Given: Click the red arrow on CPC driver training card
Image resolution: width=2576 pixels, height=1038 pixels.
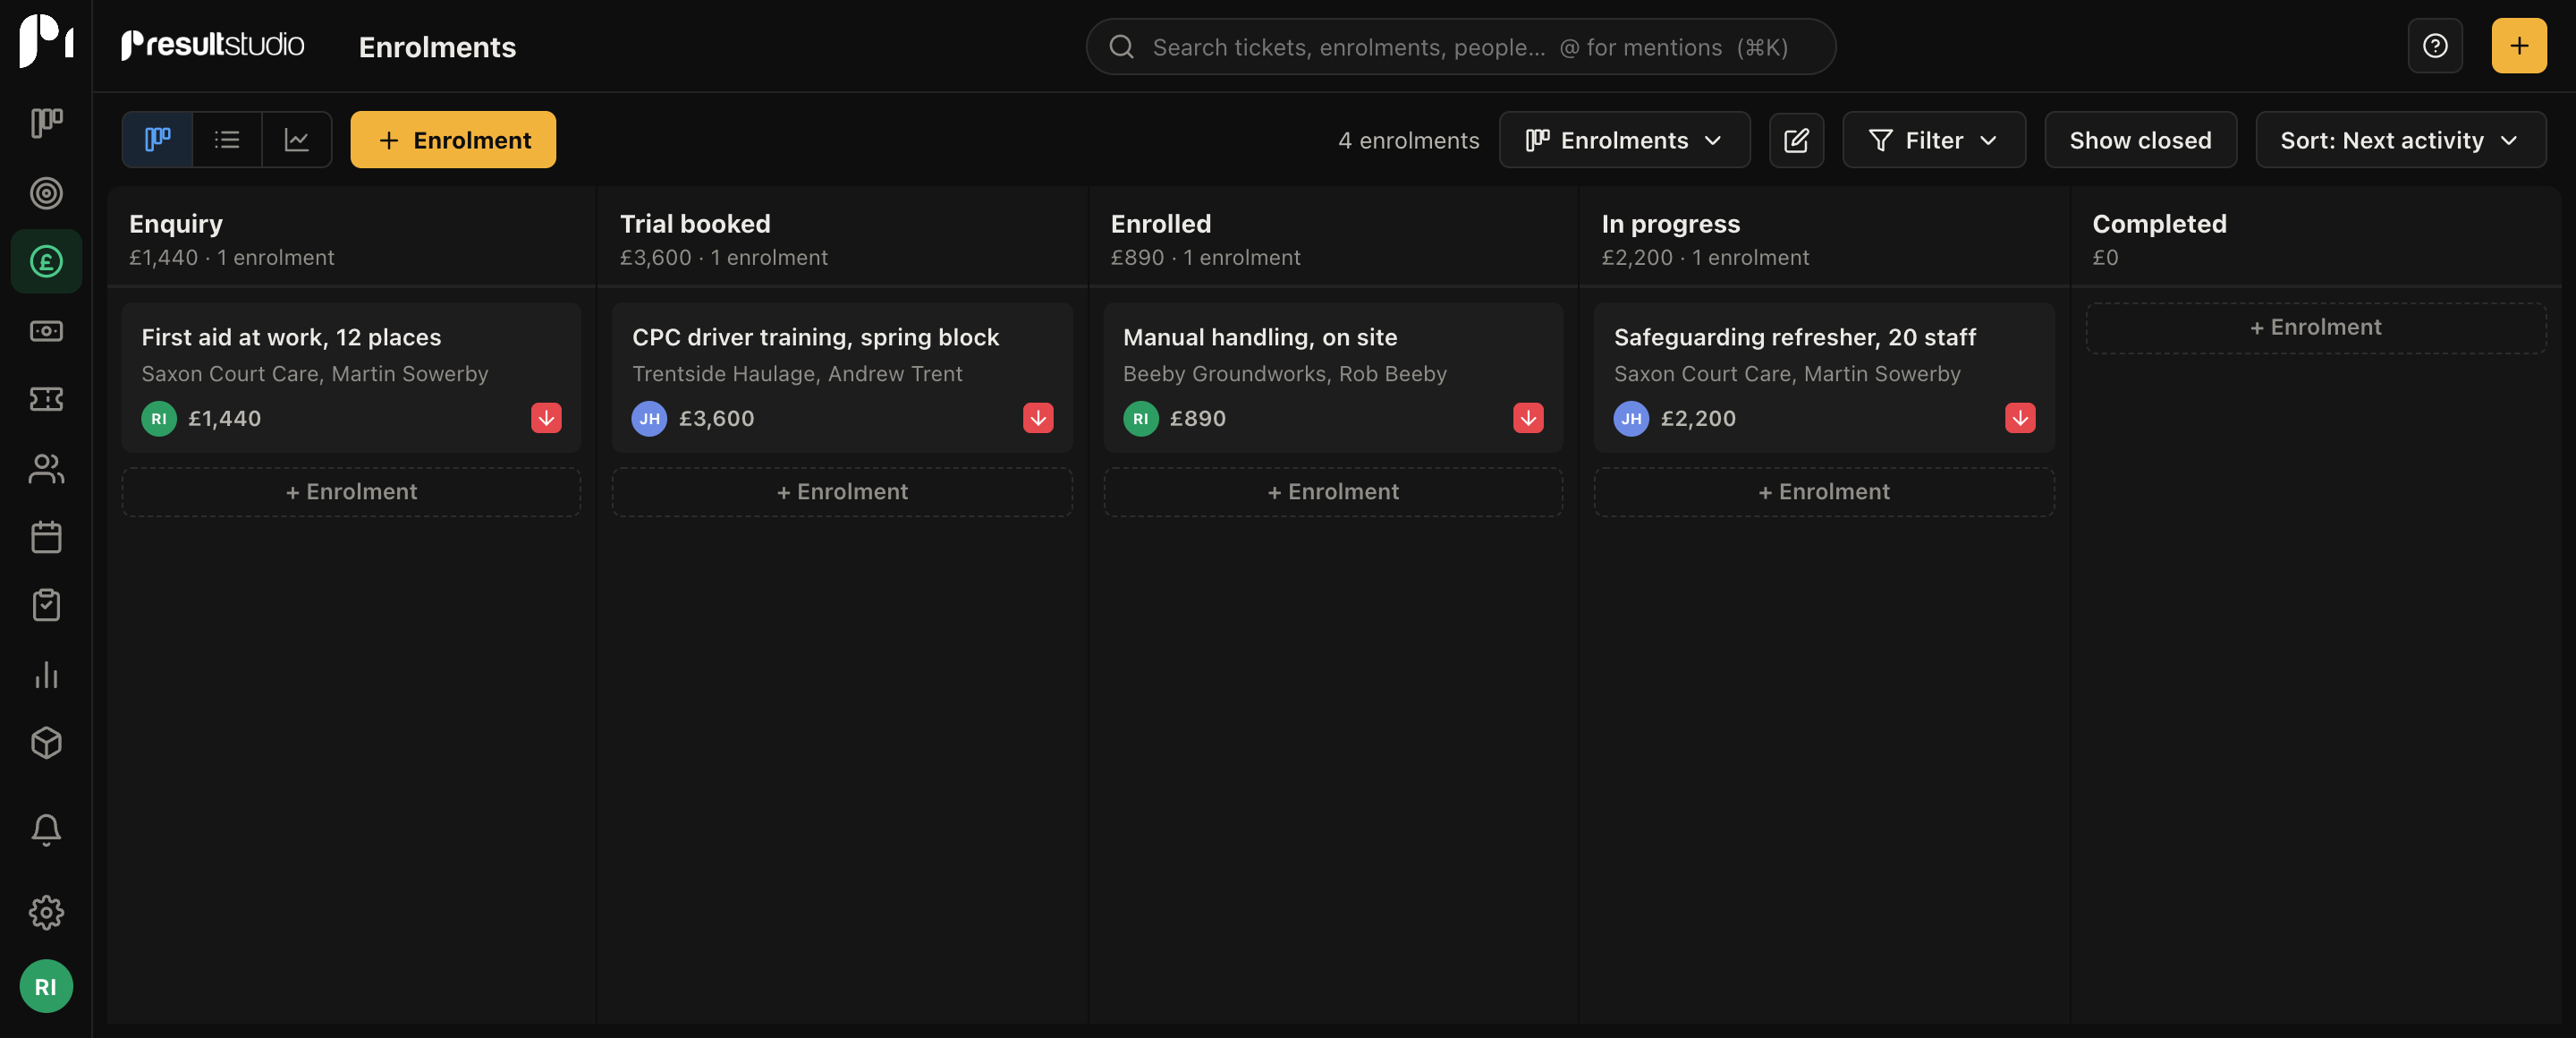Looking at the screenshot, I should 1038,418.
